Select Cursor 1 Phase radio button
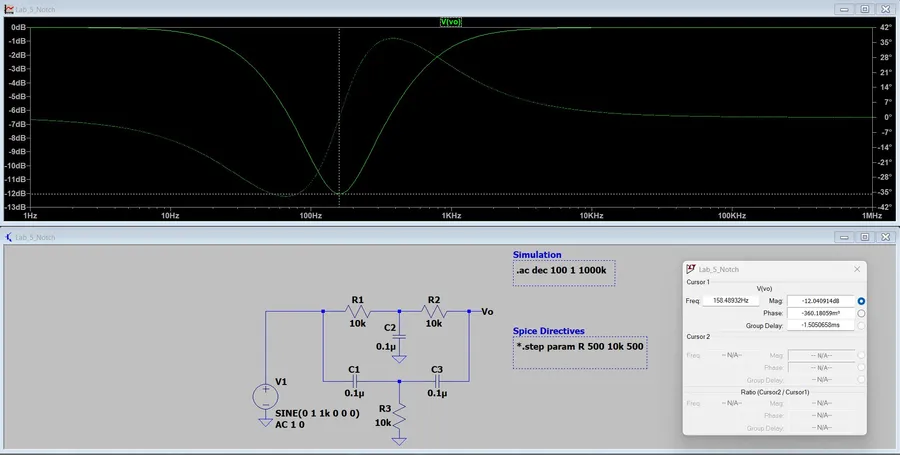900x455 pixels. click(861, 313)
